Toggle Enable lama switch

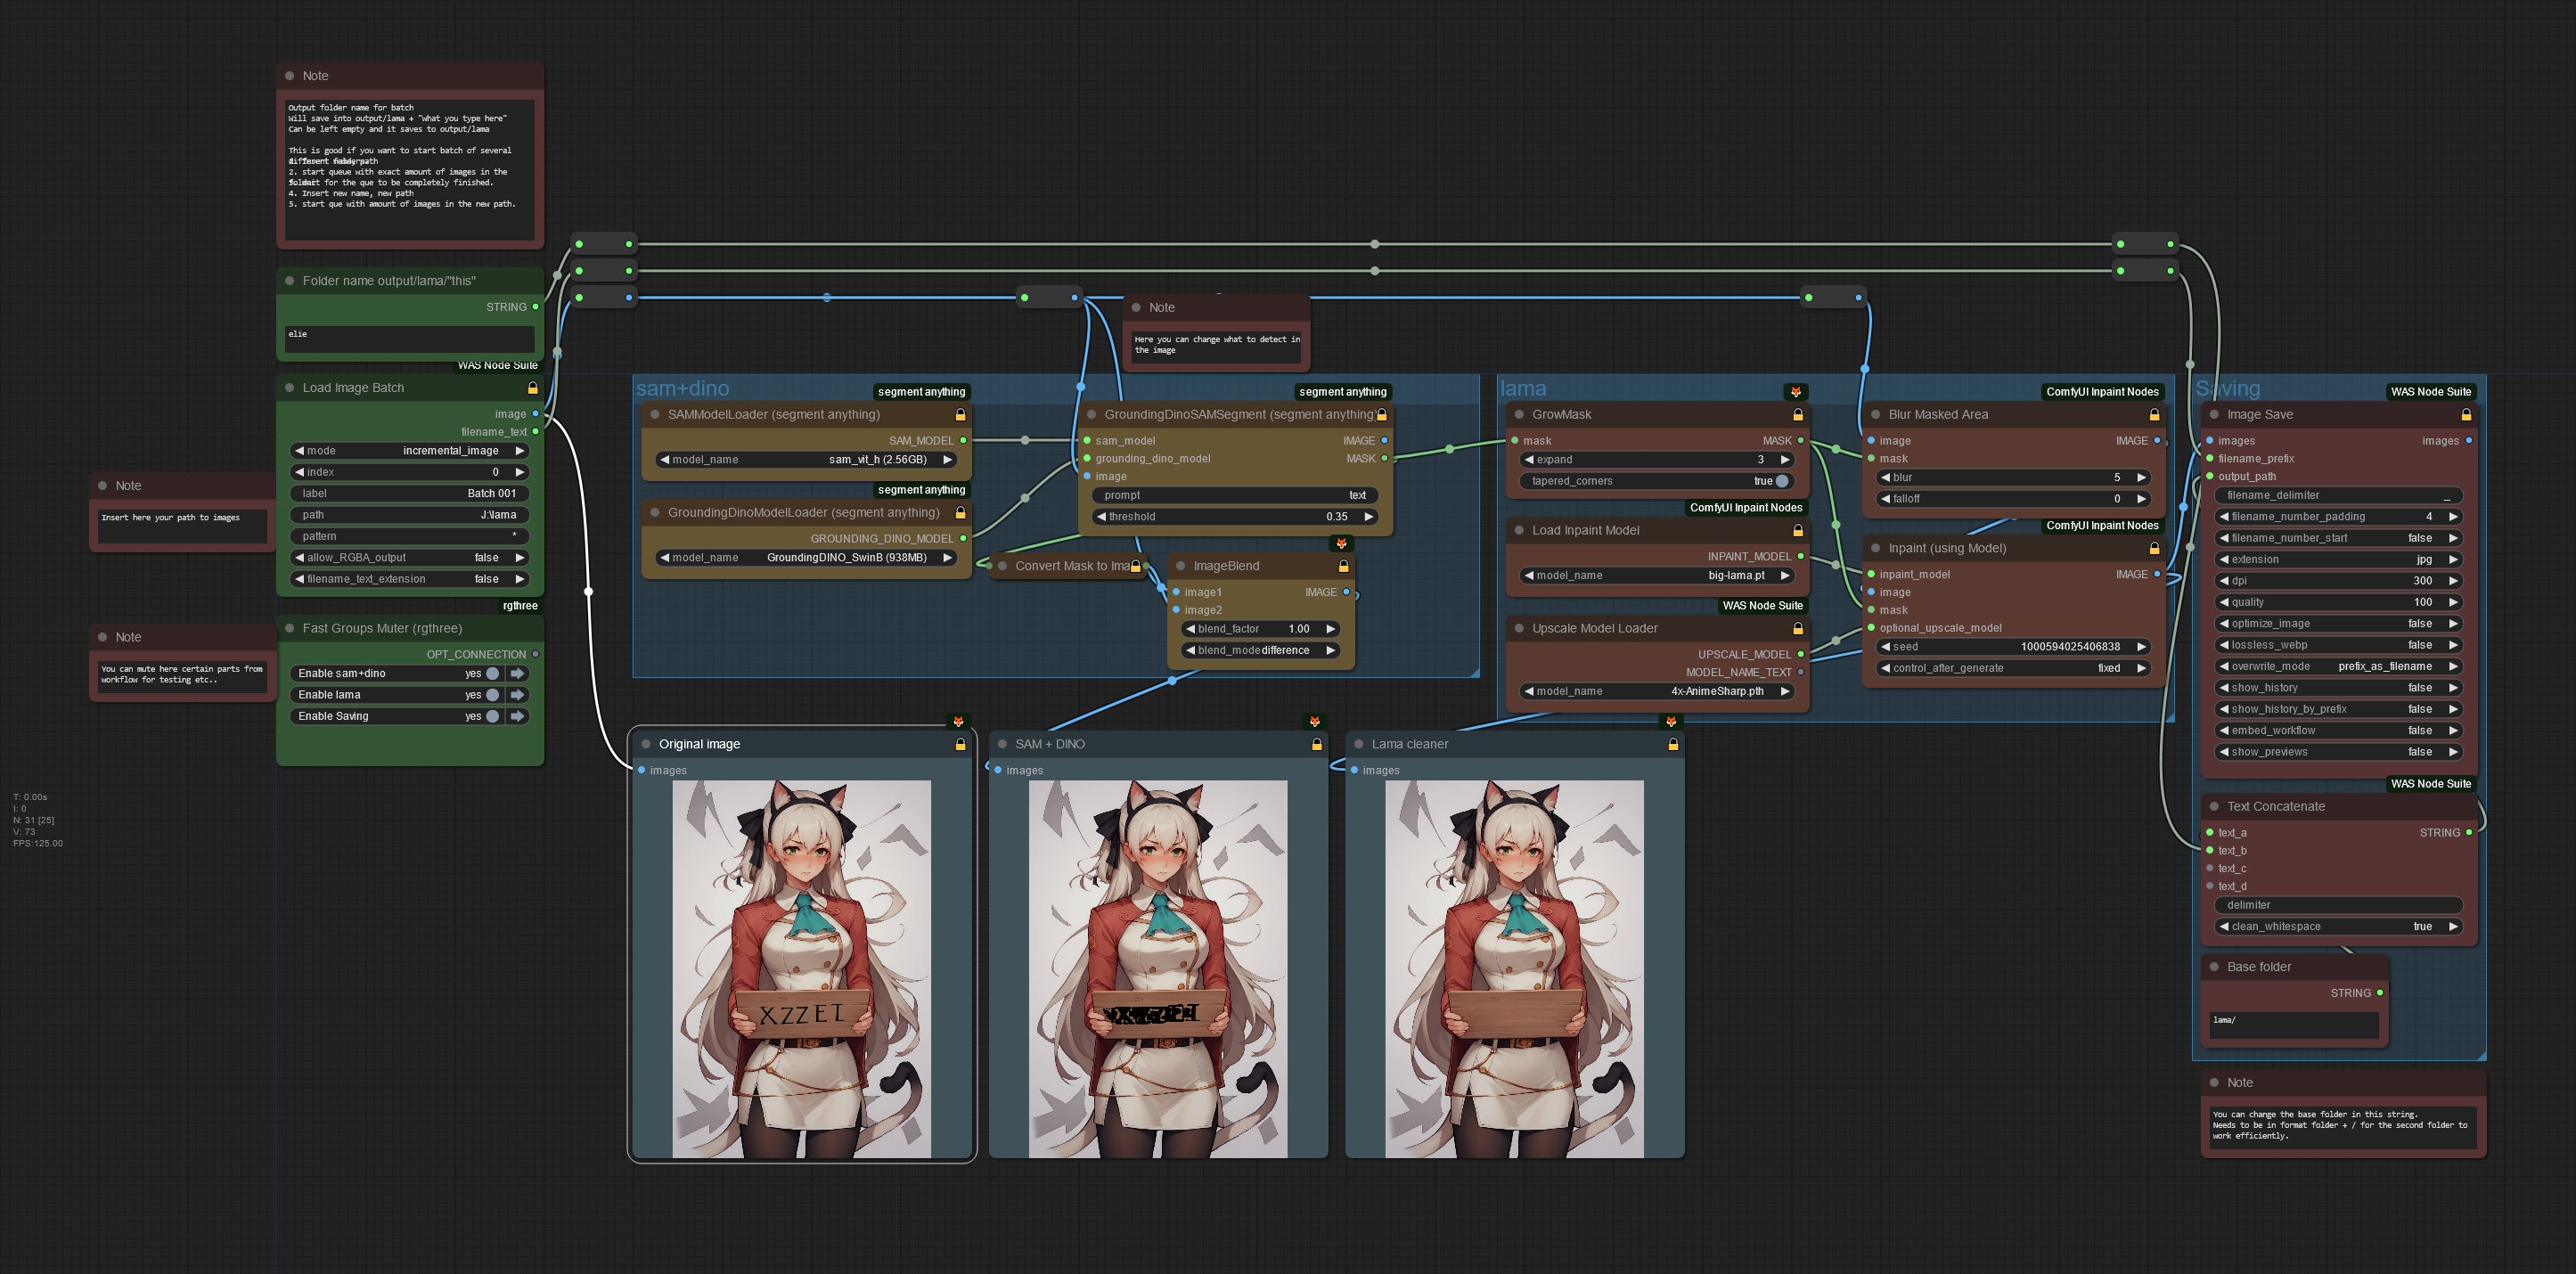coord(492,695)
